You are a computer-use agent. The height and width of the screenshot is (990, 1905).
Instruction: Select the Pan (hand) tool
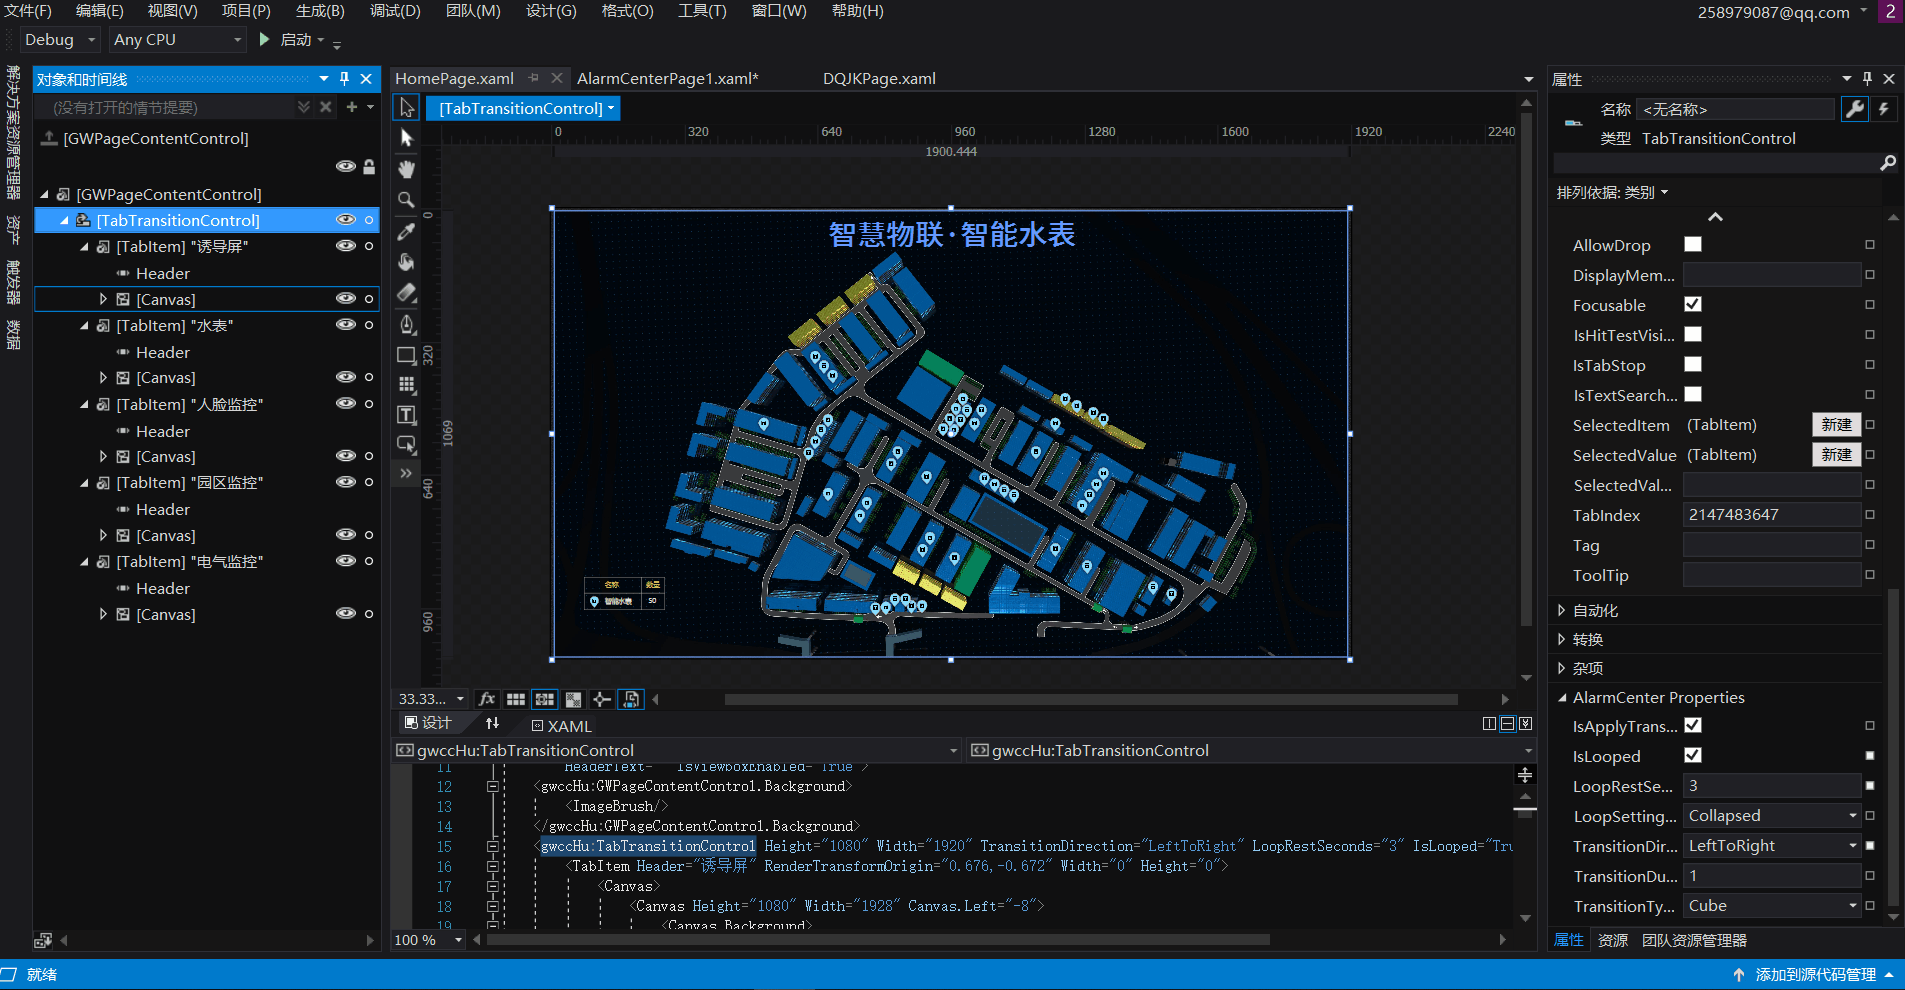(406, 169)
